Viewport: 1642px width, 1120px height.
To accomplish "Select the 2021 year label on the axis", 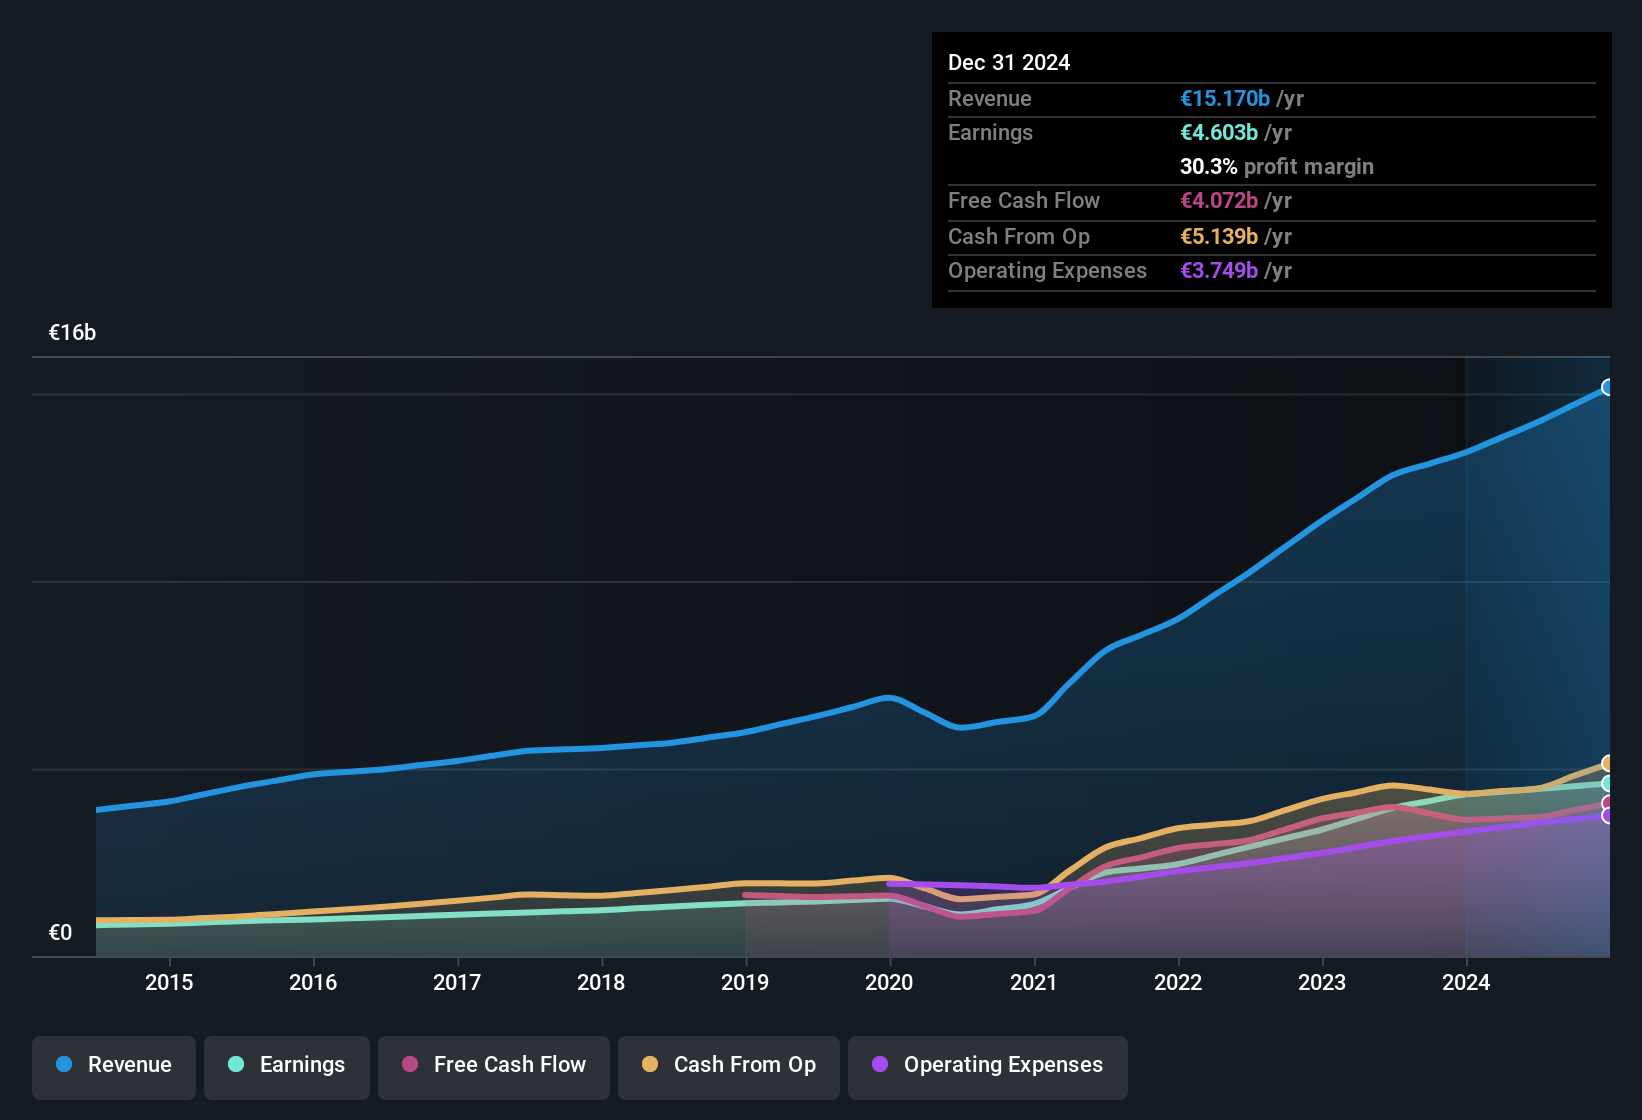I will [1035, 982].
